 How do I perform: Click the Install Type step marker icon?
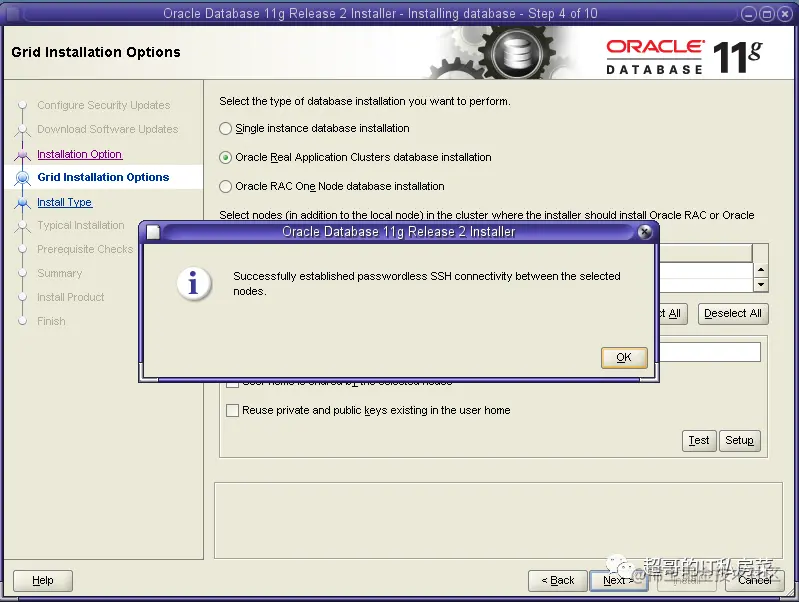[x=22, y=202]
